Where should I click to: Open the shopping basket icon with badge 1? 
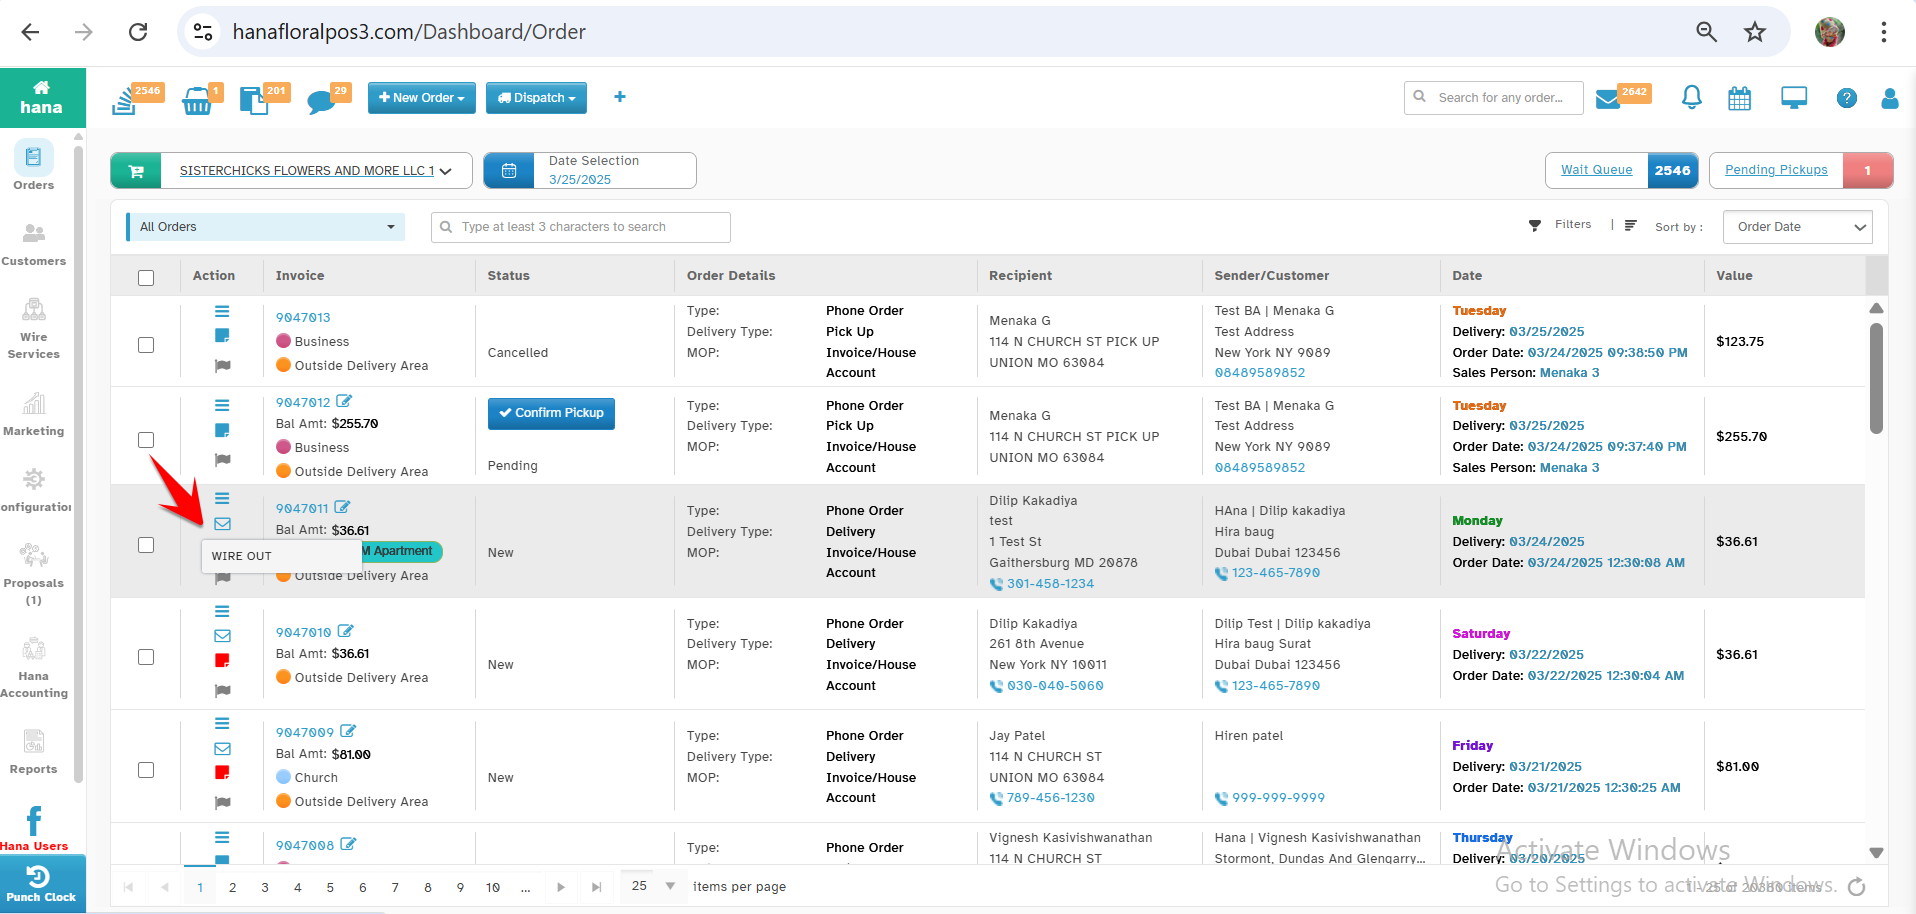197,100
